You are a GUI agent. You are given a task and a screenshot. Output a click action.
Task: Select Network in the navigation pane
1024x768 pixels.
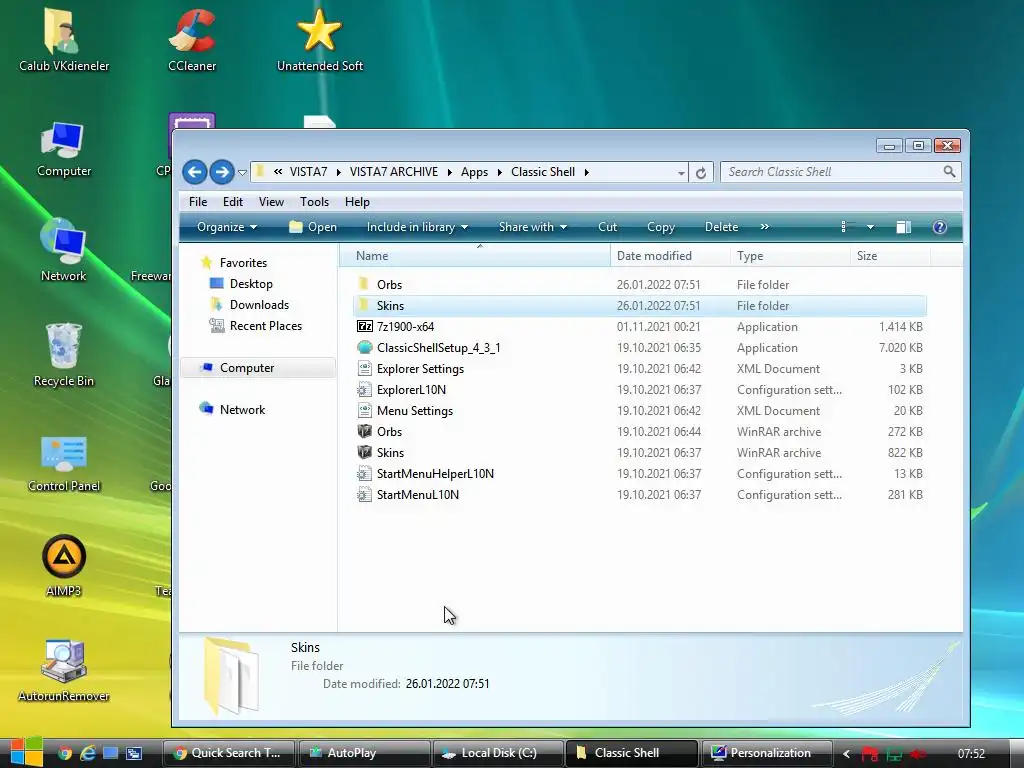click(x=242, y=409)
